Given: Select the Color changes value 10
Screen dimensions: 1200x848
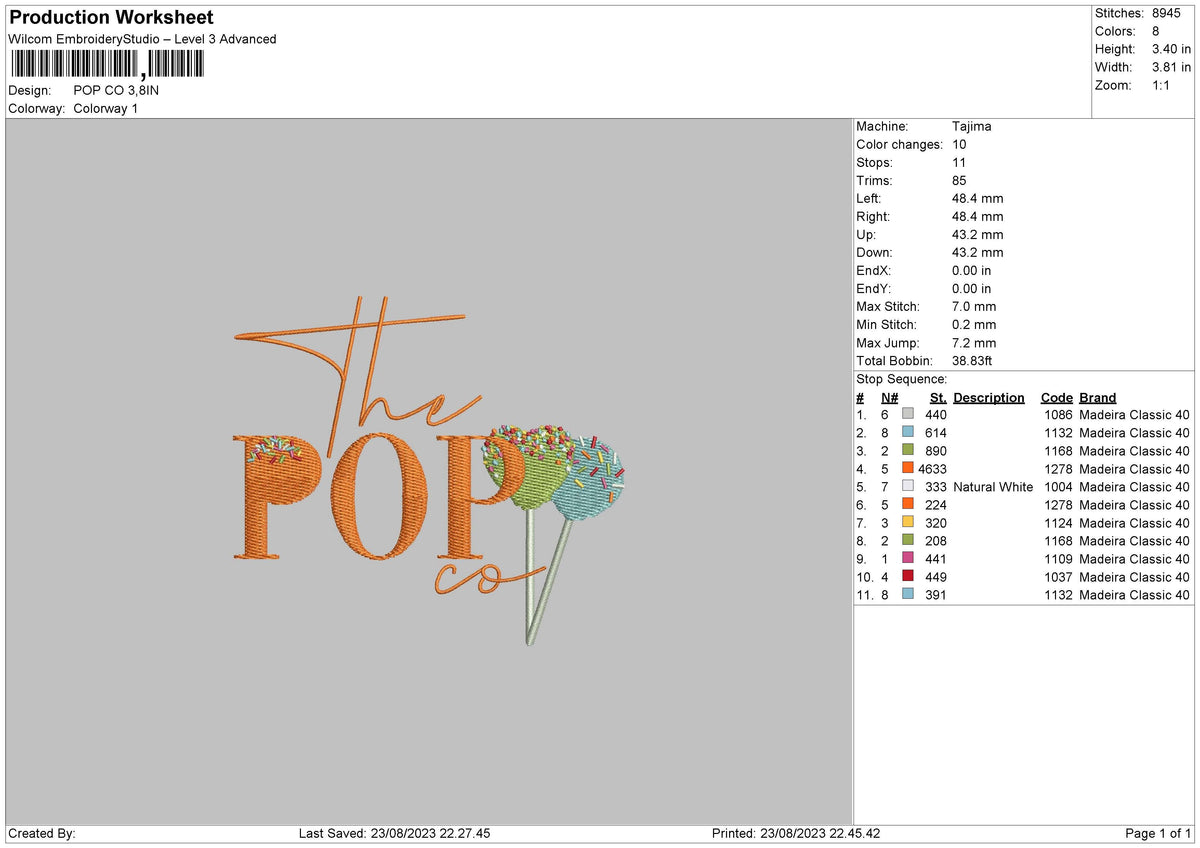Looking at the screenshot, I should [x=961, y=145].
